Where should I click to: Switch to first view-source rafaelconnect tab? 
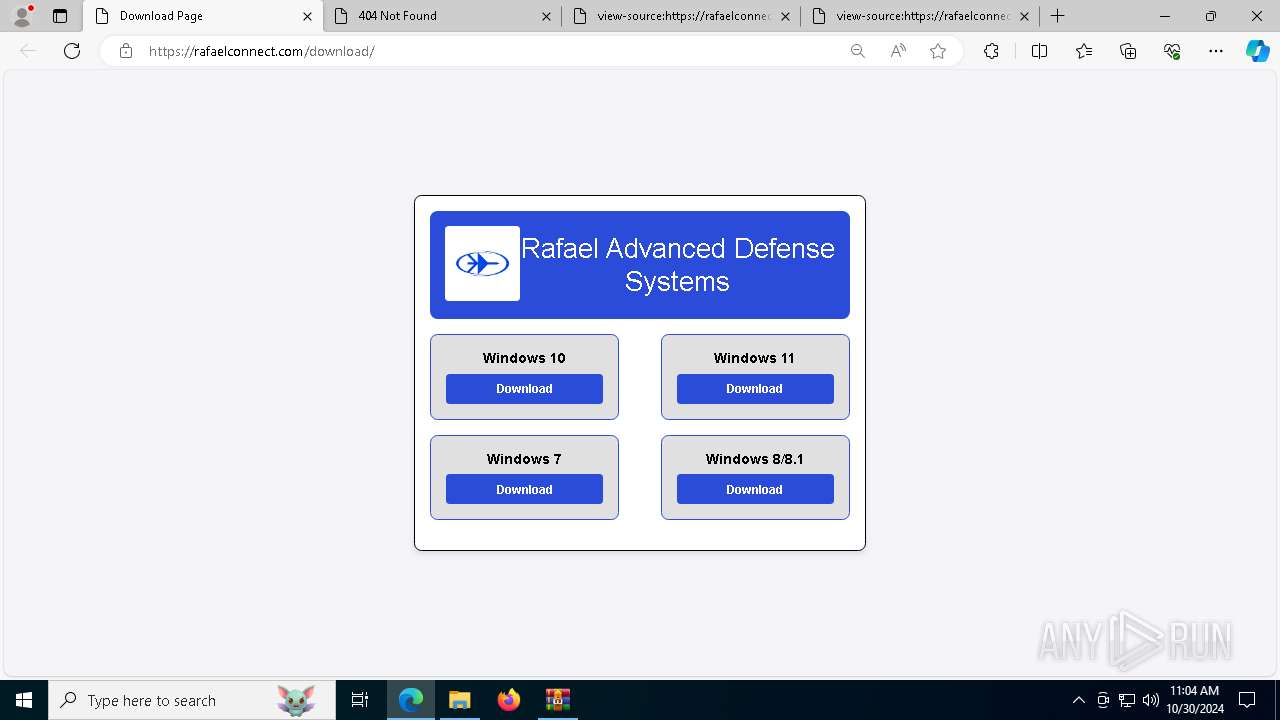pyautogui.click(x=682, y=16)
